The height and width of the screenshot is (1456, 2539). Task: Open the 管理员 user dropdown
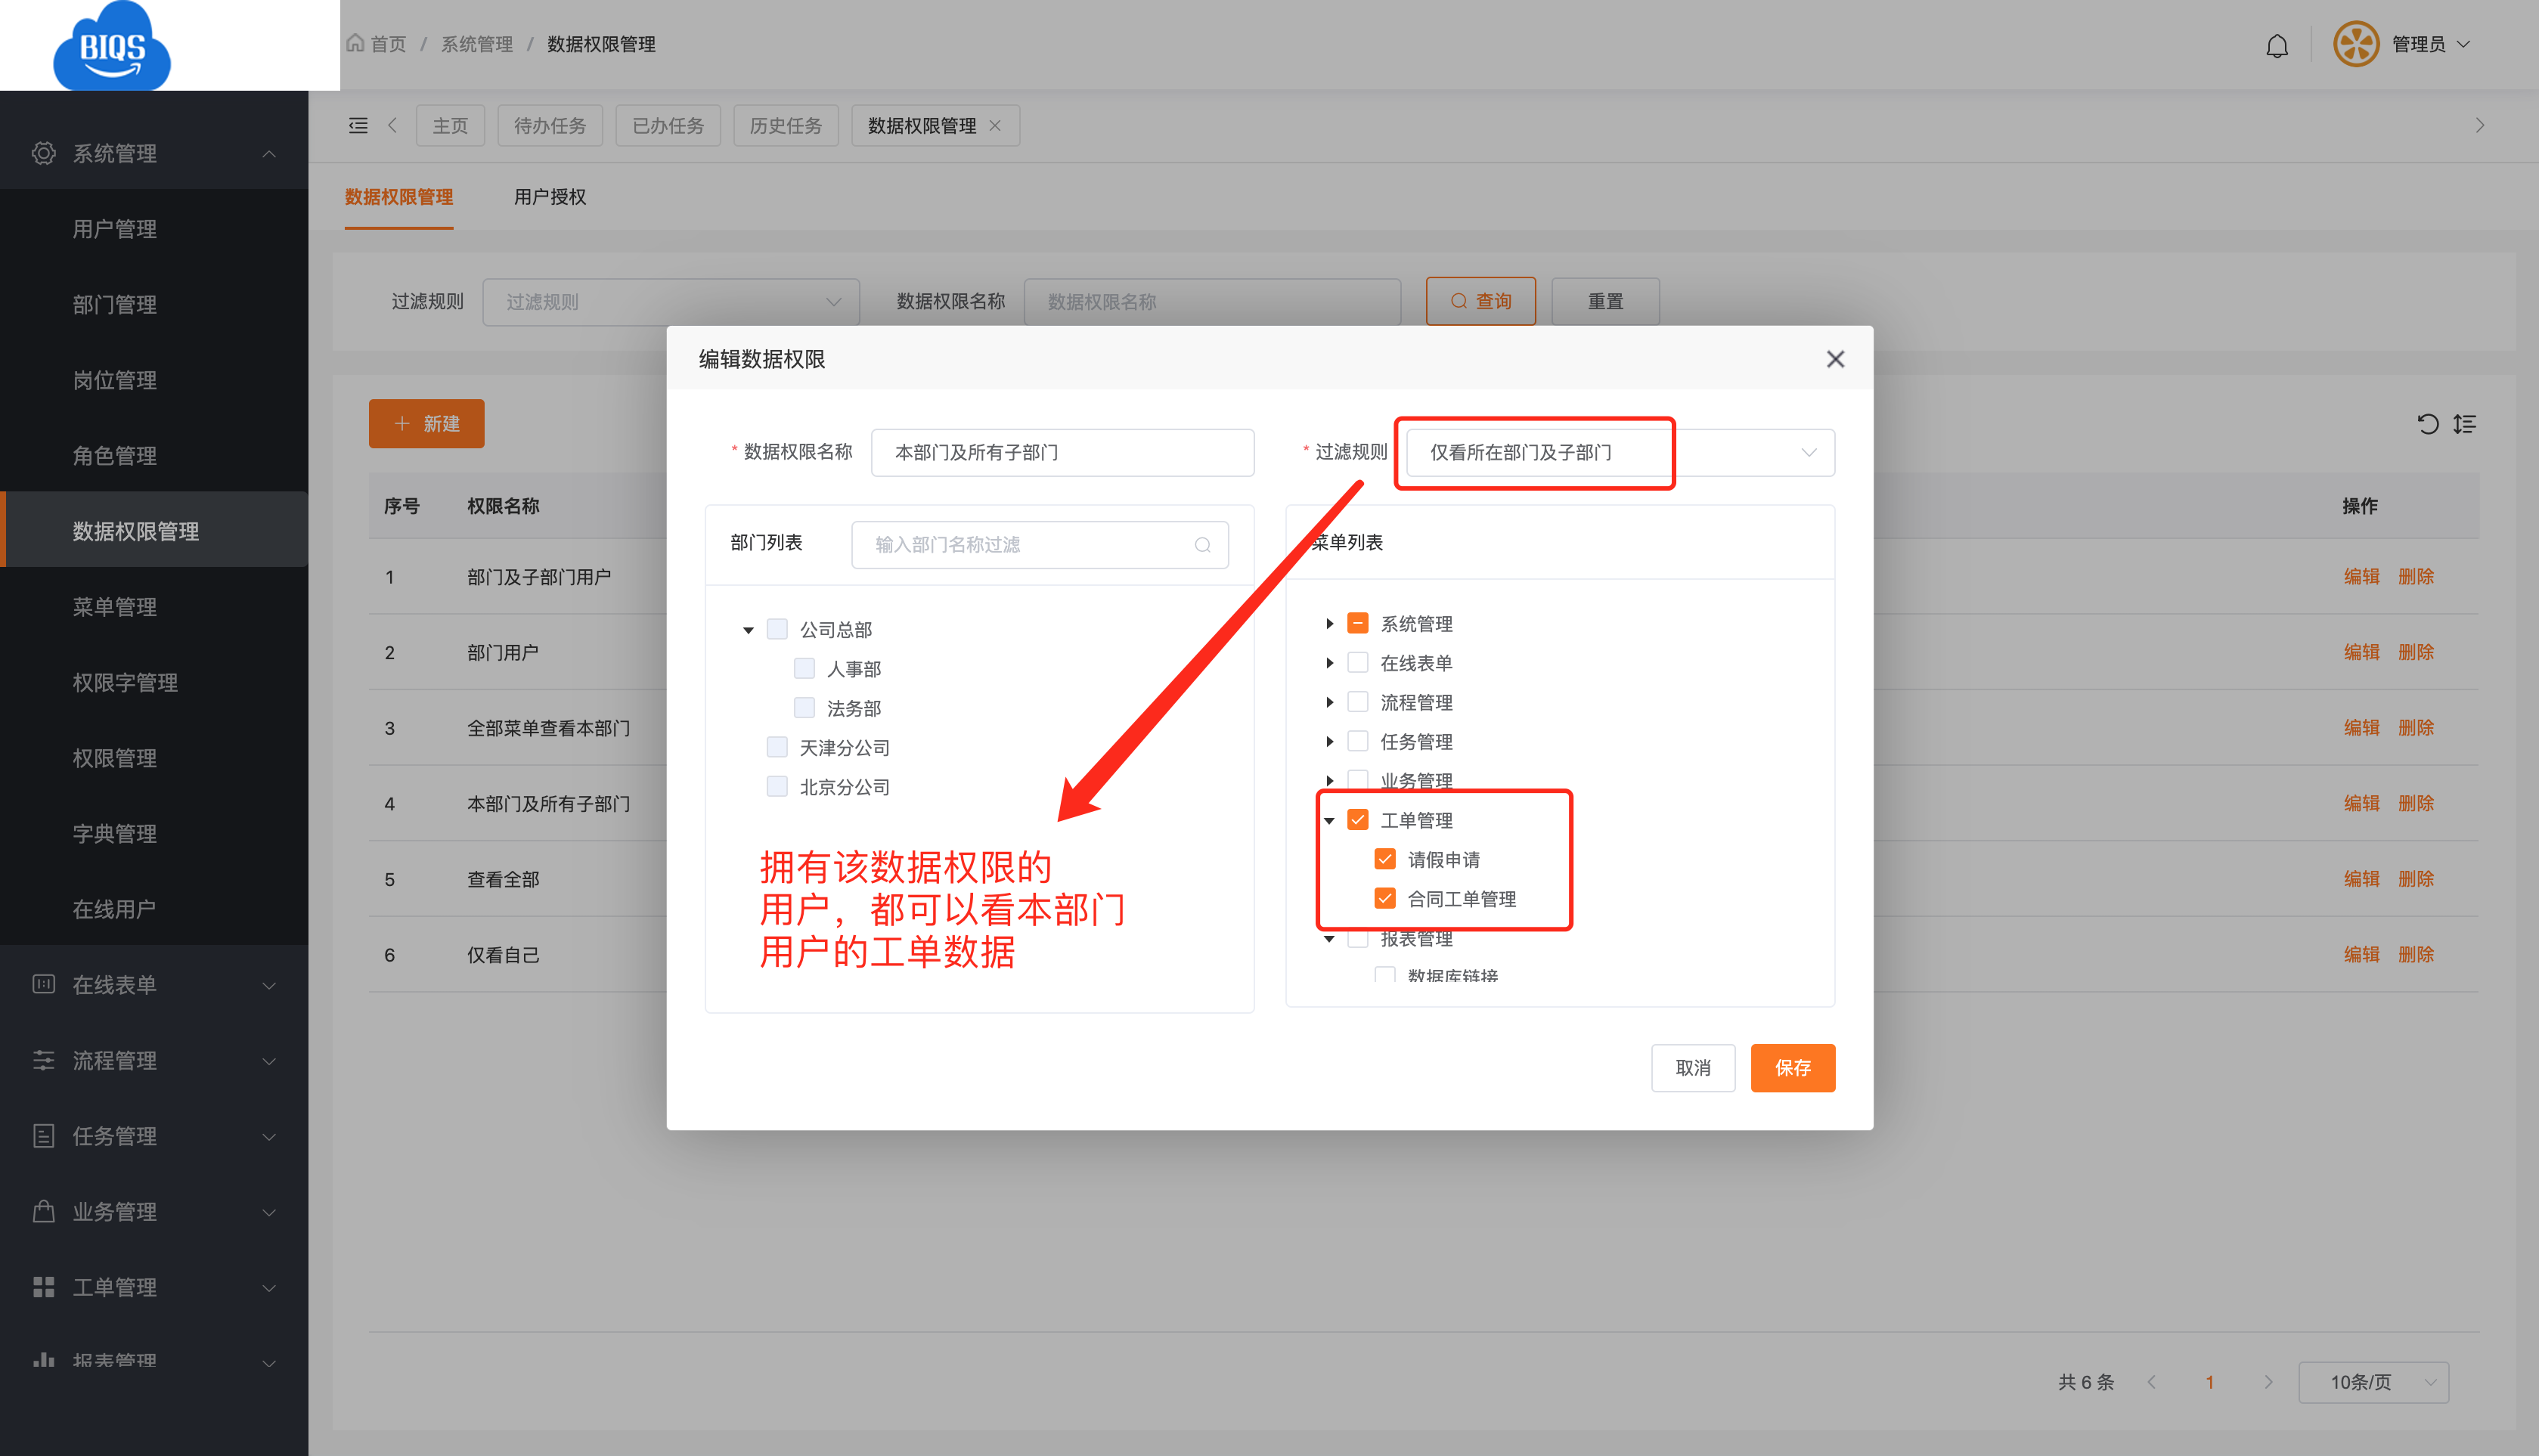pyautogui.click(x=2429, y=44)
